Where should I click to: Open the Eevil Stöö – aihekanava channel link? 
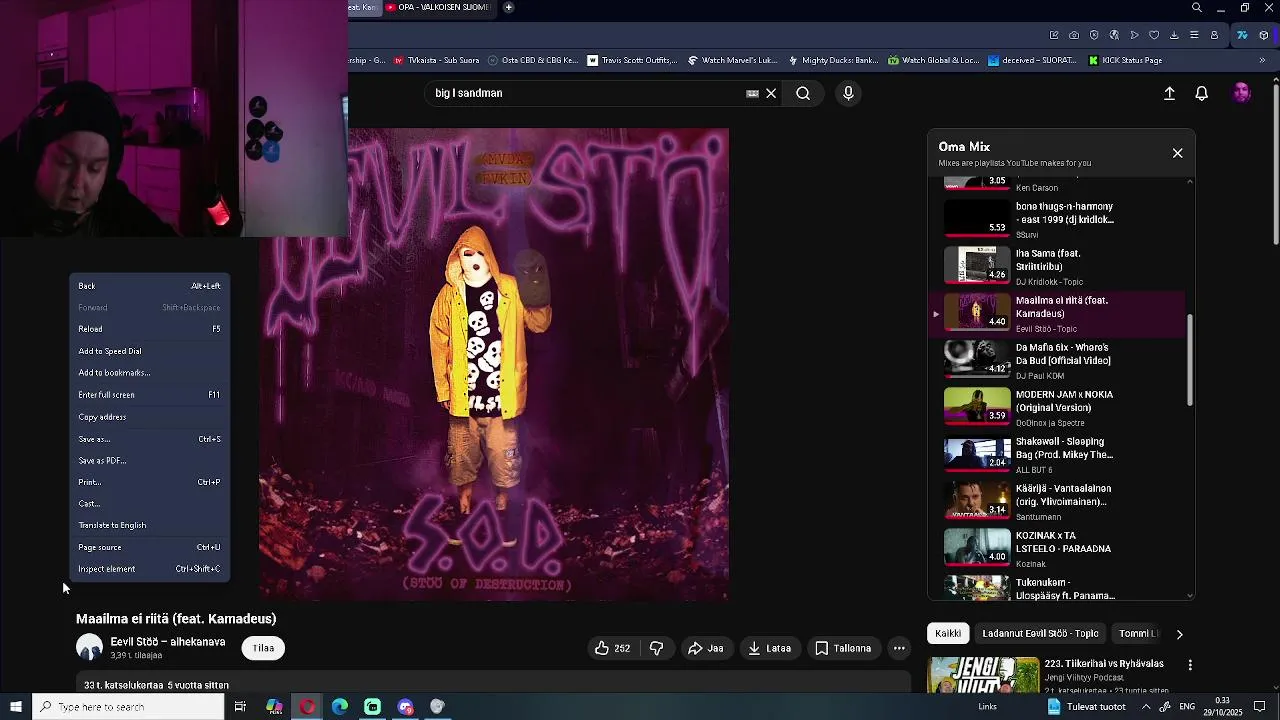coord(168,642)
